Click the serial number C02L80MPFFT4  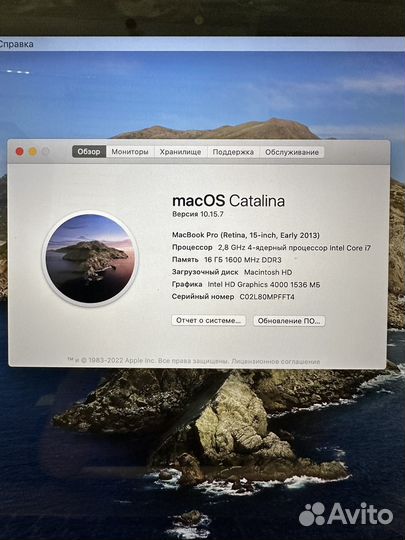(x=267, y=297)
